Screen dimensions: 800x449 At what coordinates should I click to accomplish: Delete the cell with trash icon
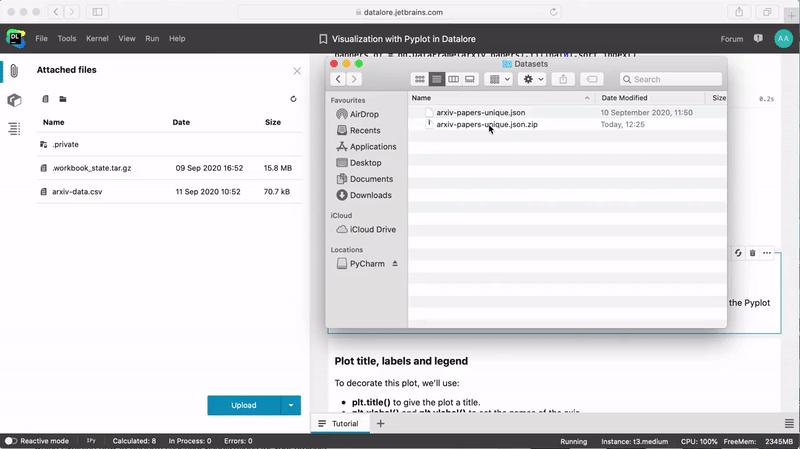pos(753,253)
